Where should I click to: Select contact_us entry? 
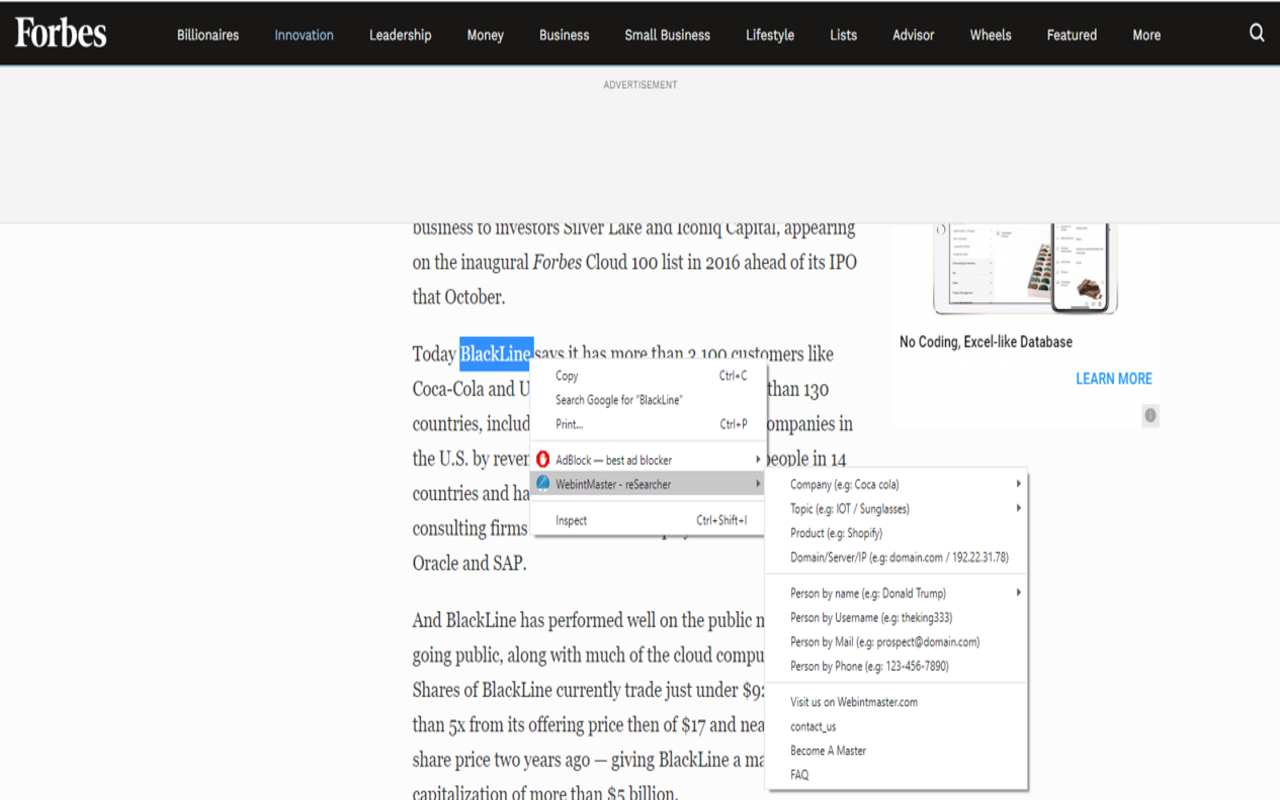pos(897,726)
